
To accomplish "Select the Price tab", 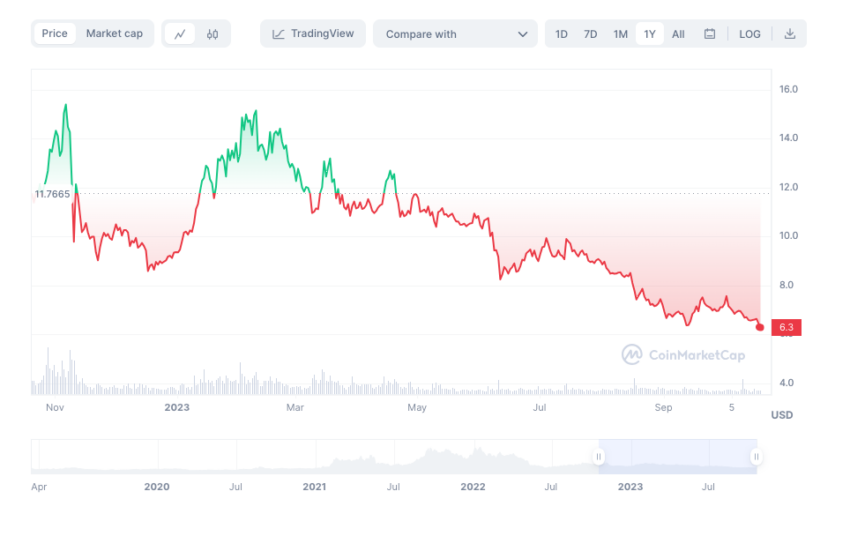I will pos(55,34).
